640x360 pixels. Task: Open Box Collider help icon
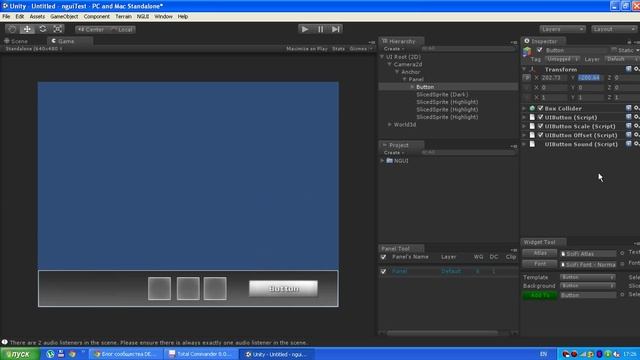(x=629, y=108)
